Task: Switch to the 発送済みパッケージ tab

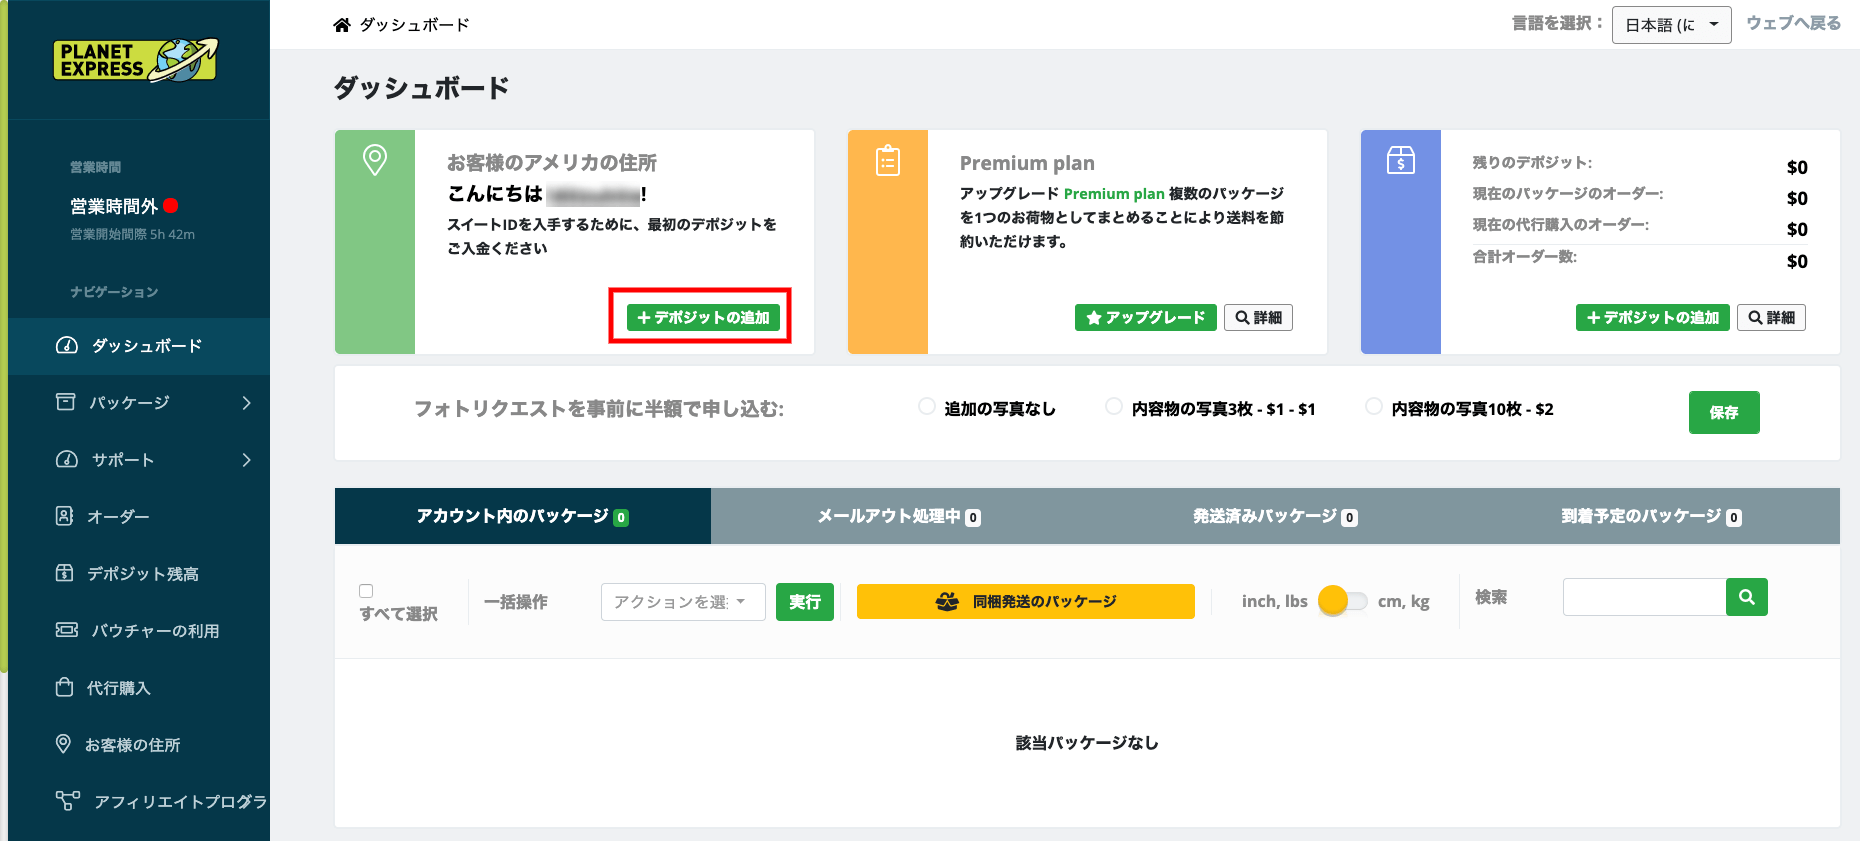Action: click(x=1275, y=516)
